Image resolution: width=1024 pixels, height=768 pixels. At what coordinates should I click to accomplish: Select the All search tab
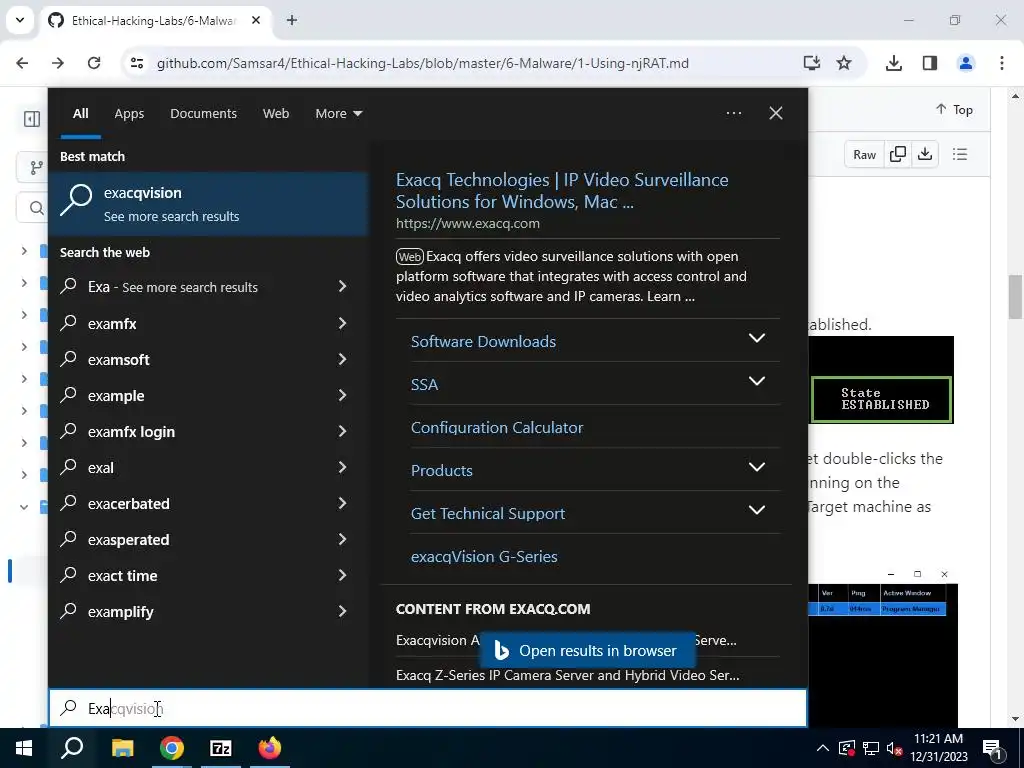pos(80,113)
